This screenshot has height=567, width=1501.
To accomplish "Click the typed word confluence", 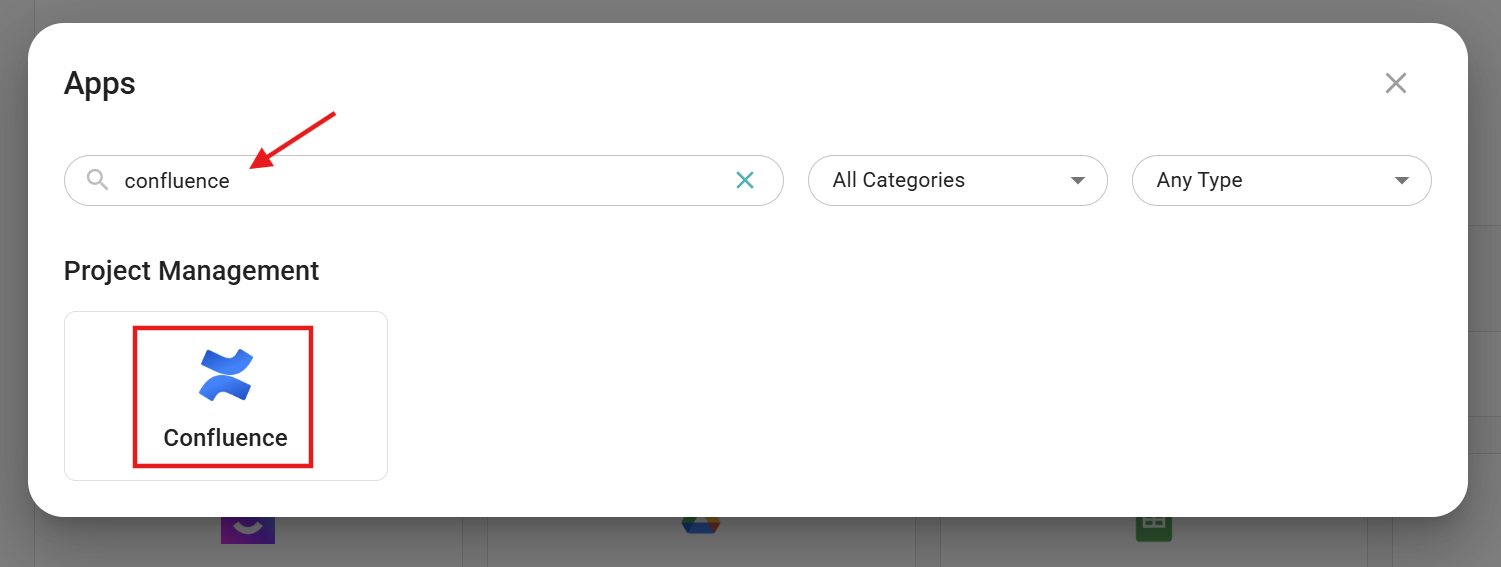I will coord(177,181).
